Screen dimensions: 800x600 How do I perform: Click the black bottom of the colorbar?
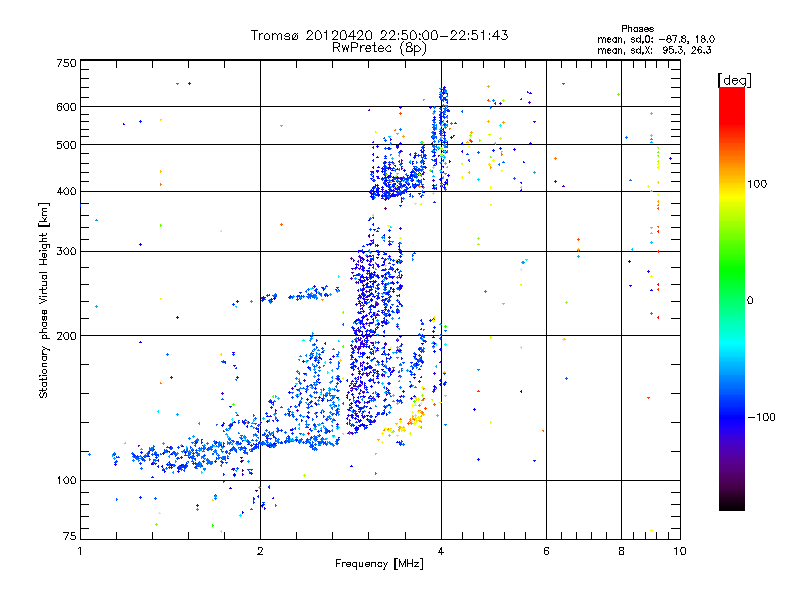click(732, 503)
